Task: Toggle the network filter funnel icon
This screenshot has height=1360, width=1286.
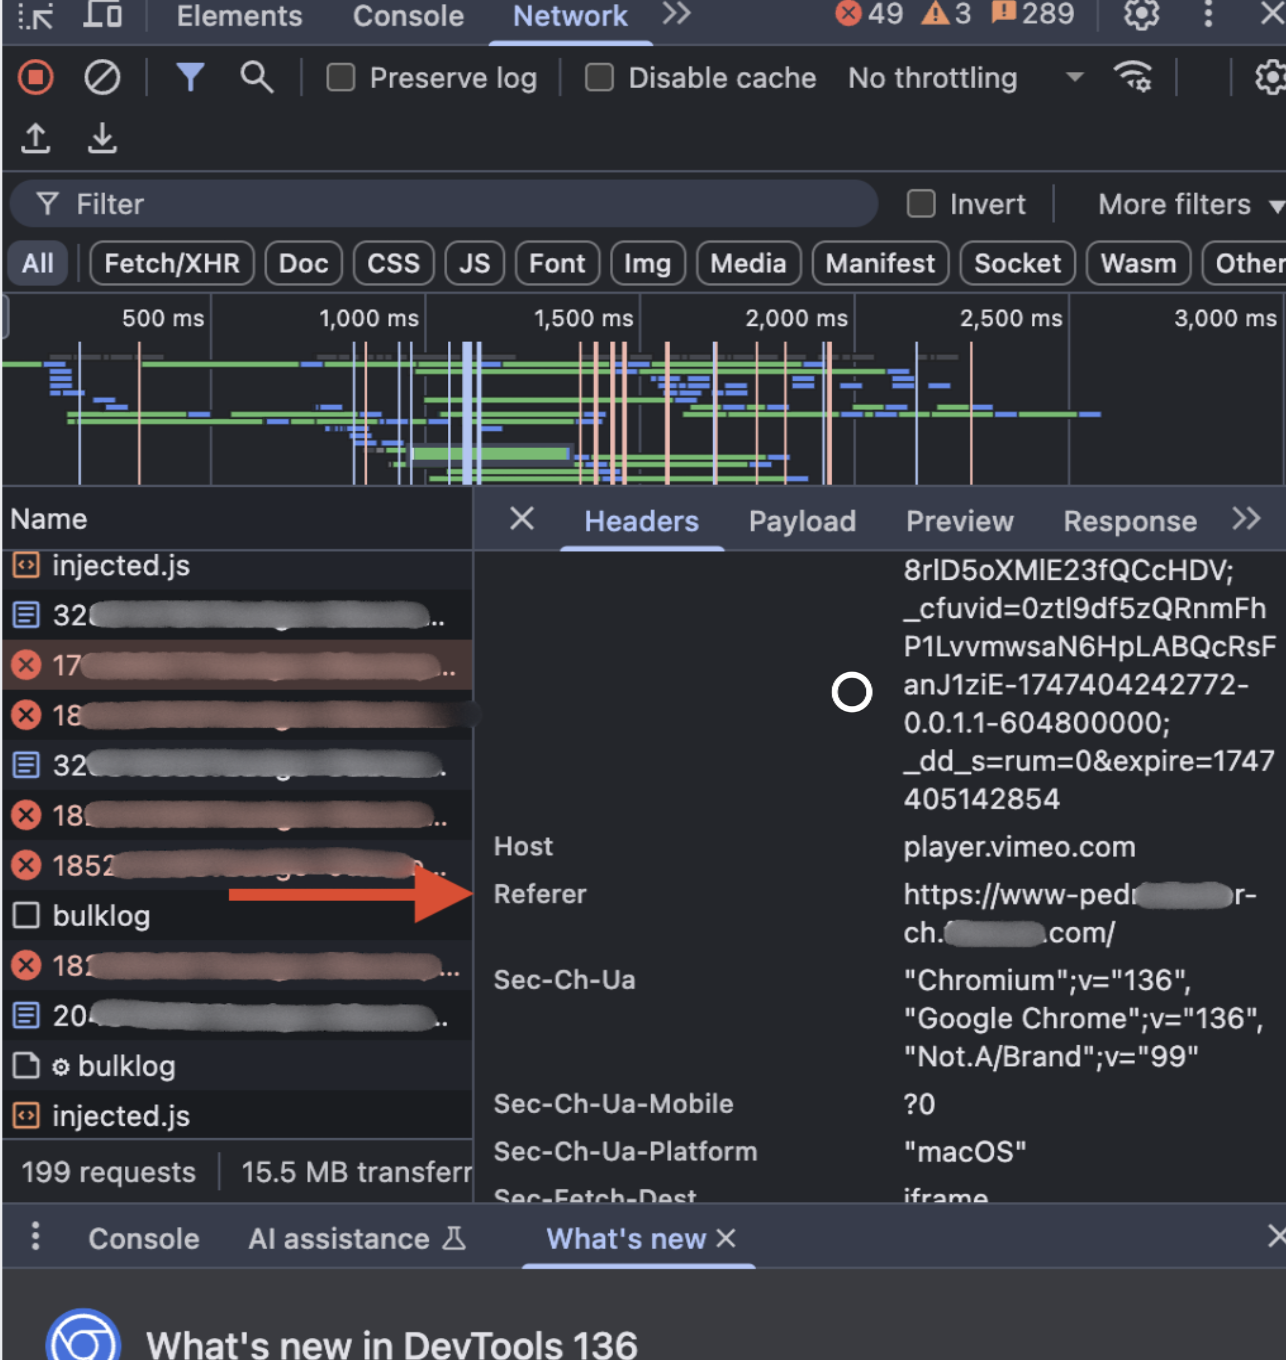Action: click(x=189, y=78)
